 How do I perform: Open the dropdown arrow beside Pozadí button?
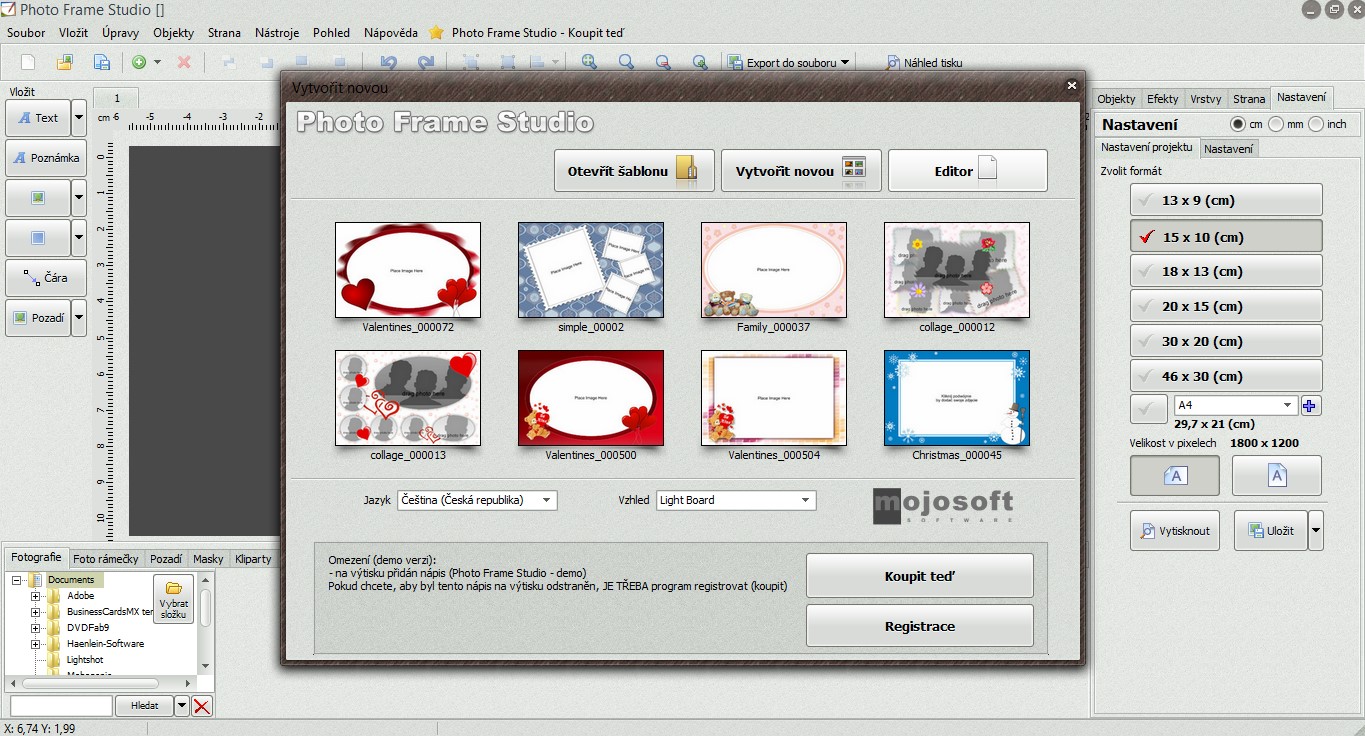click(x=79, y=318)
